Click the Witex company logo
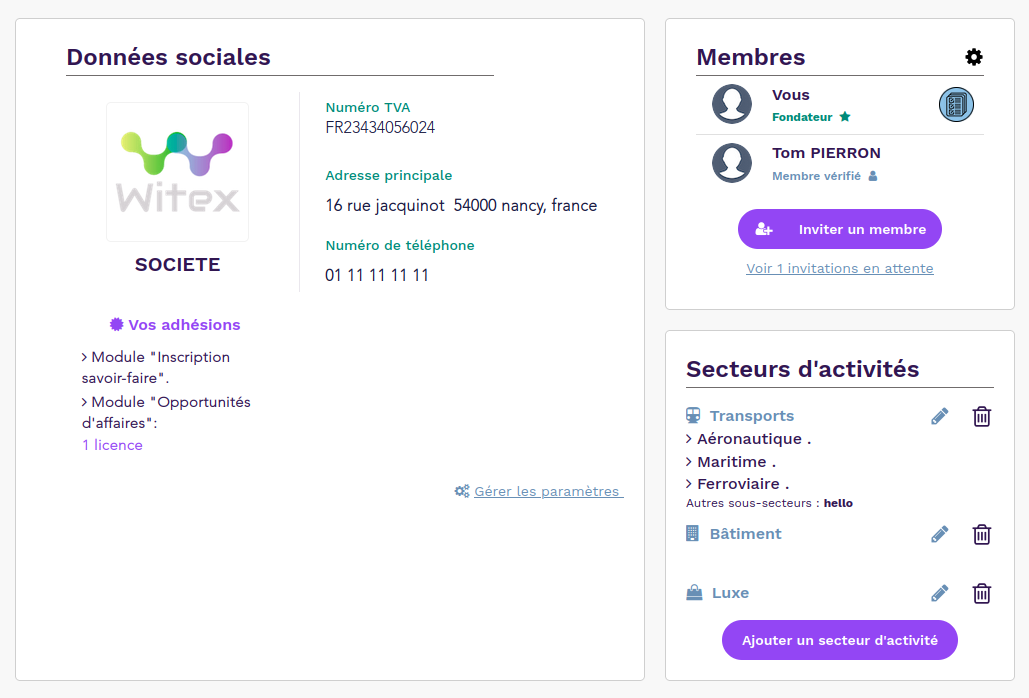Image resolution: width=1029 pixels, height=698 pixels. point(177,171)
